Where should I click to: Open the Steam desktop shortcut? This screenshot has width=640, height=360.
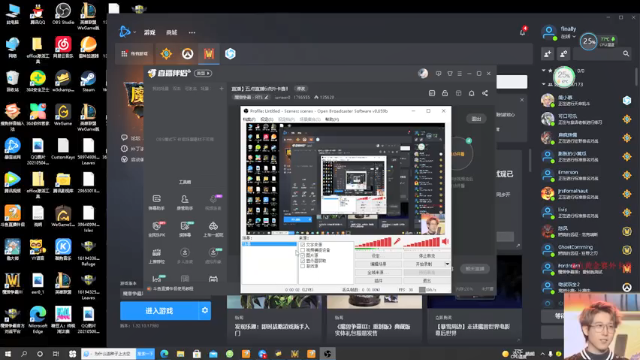pos(88,81)
